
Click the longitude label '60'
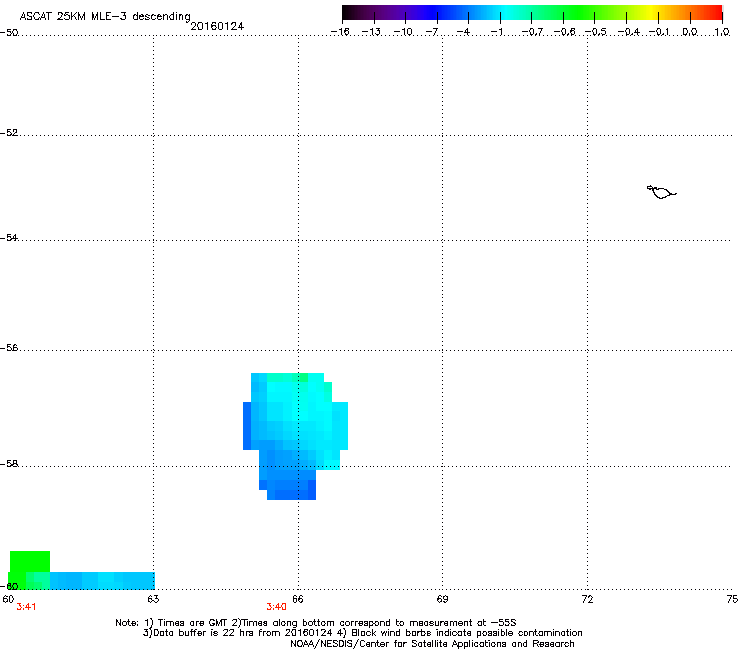tap(8, 599)
